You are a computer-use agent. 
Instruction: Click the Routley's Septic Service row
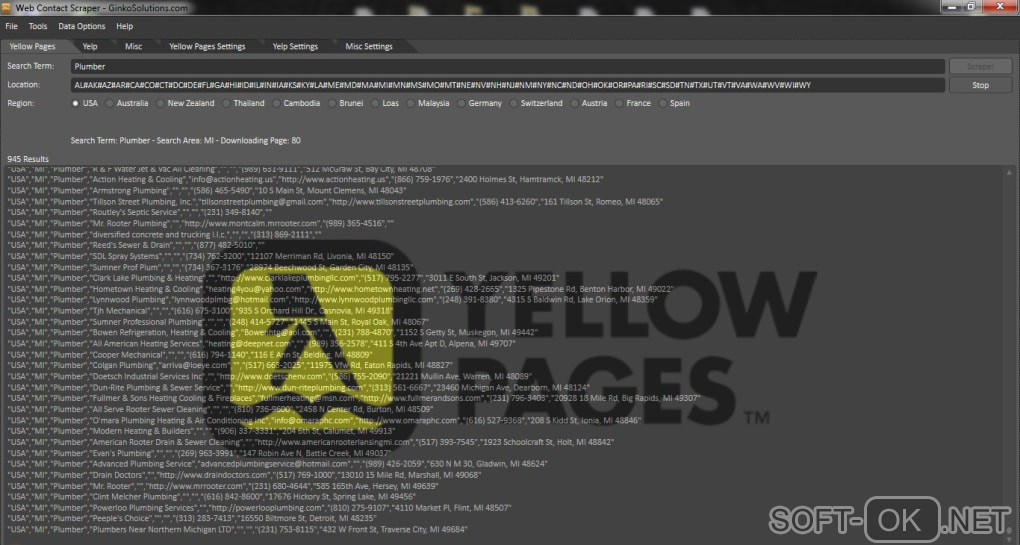click(139, 212)
